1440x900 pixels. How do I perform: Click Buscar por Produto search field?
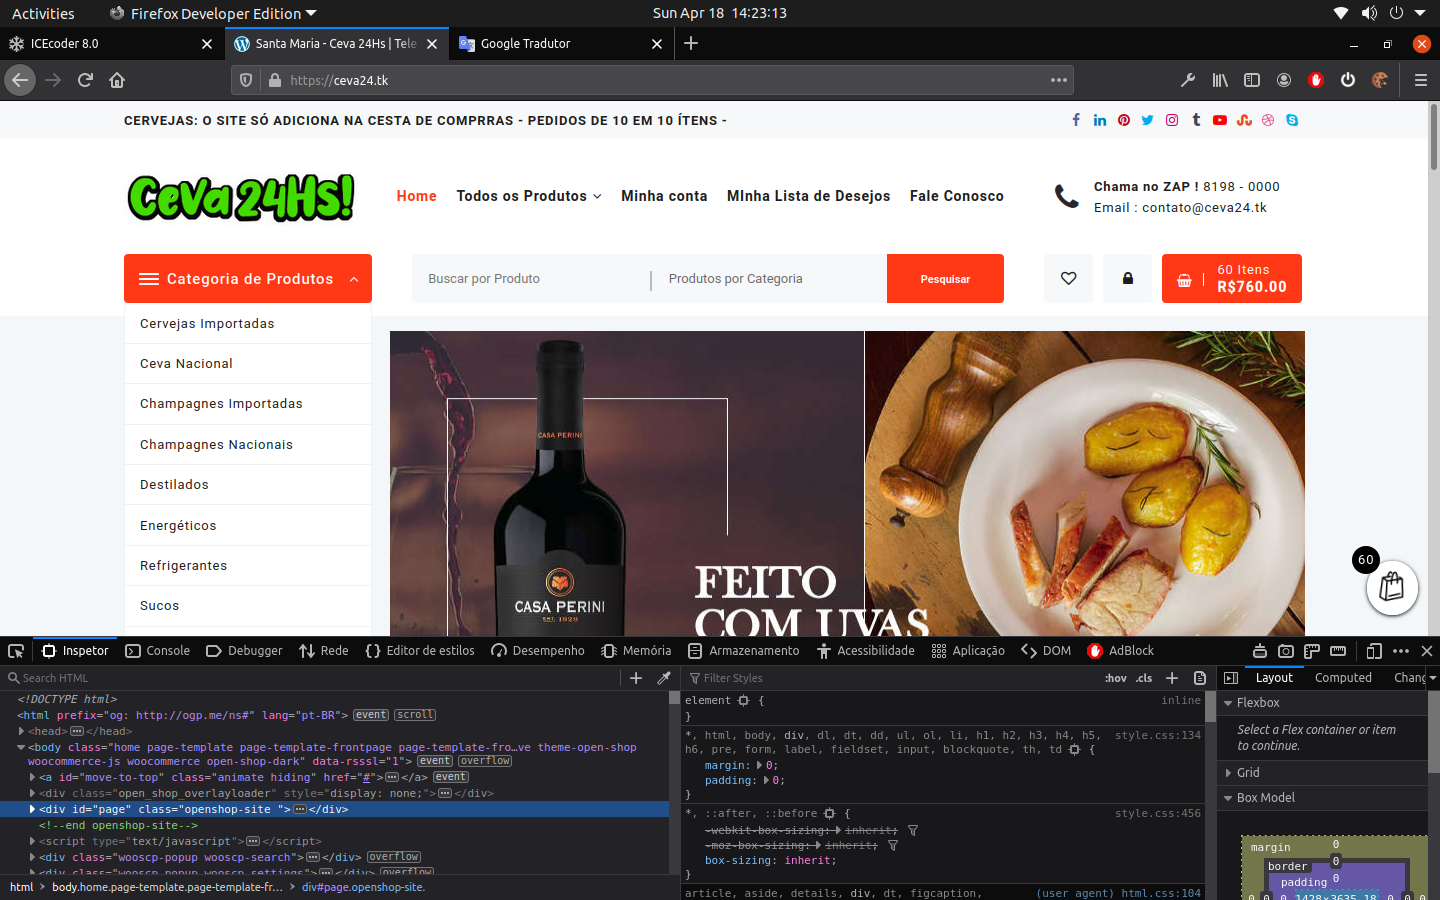click(530, 278)
